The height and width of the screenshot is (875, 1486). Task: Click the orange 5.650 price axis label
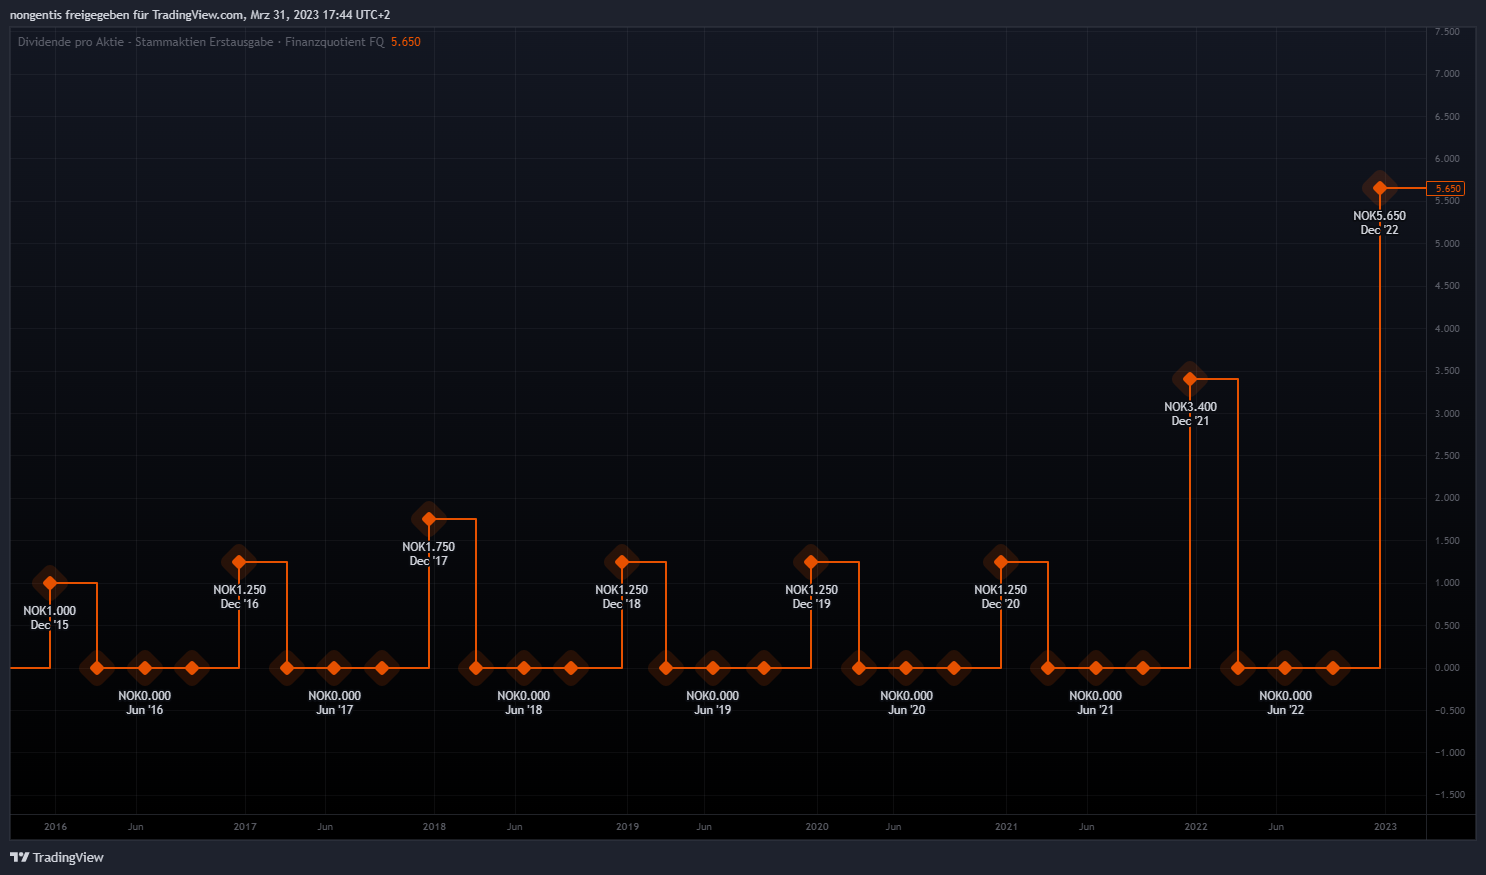[x=1447, y=188]
